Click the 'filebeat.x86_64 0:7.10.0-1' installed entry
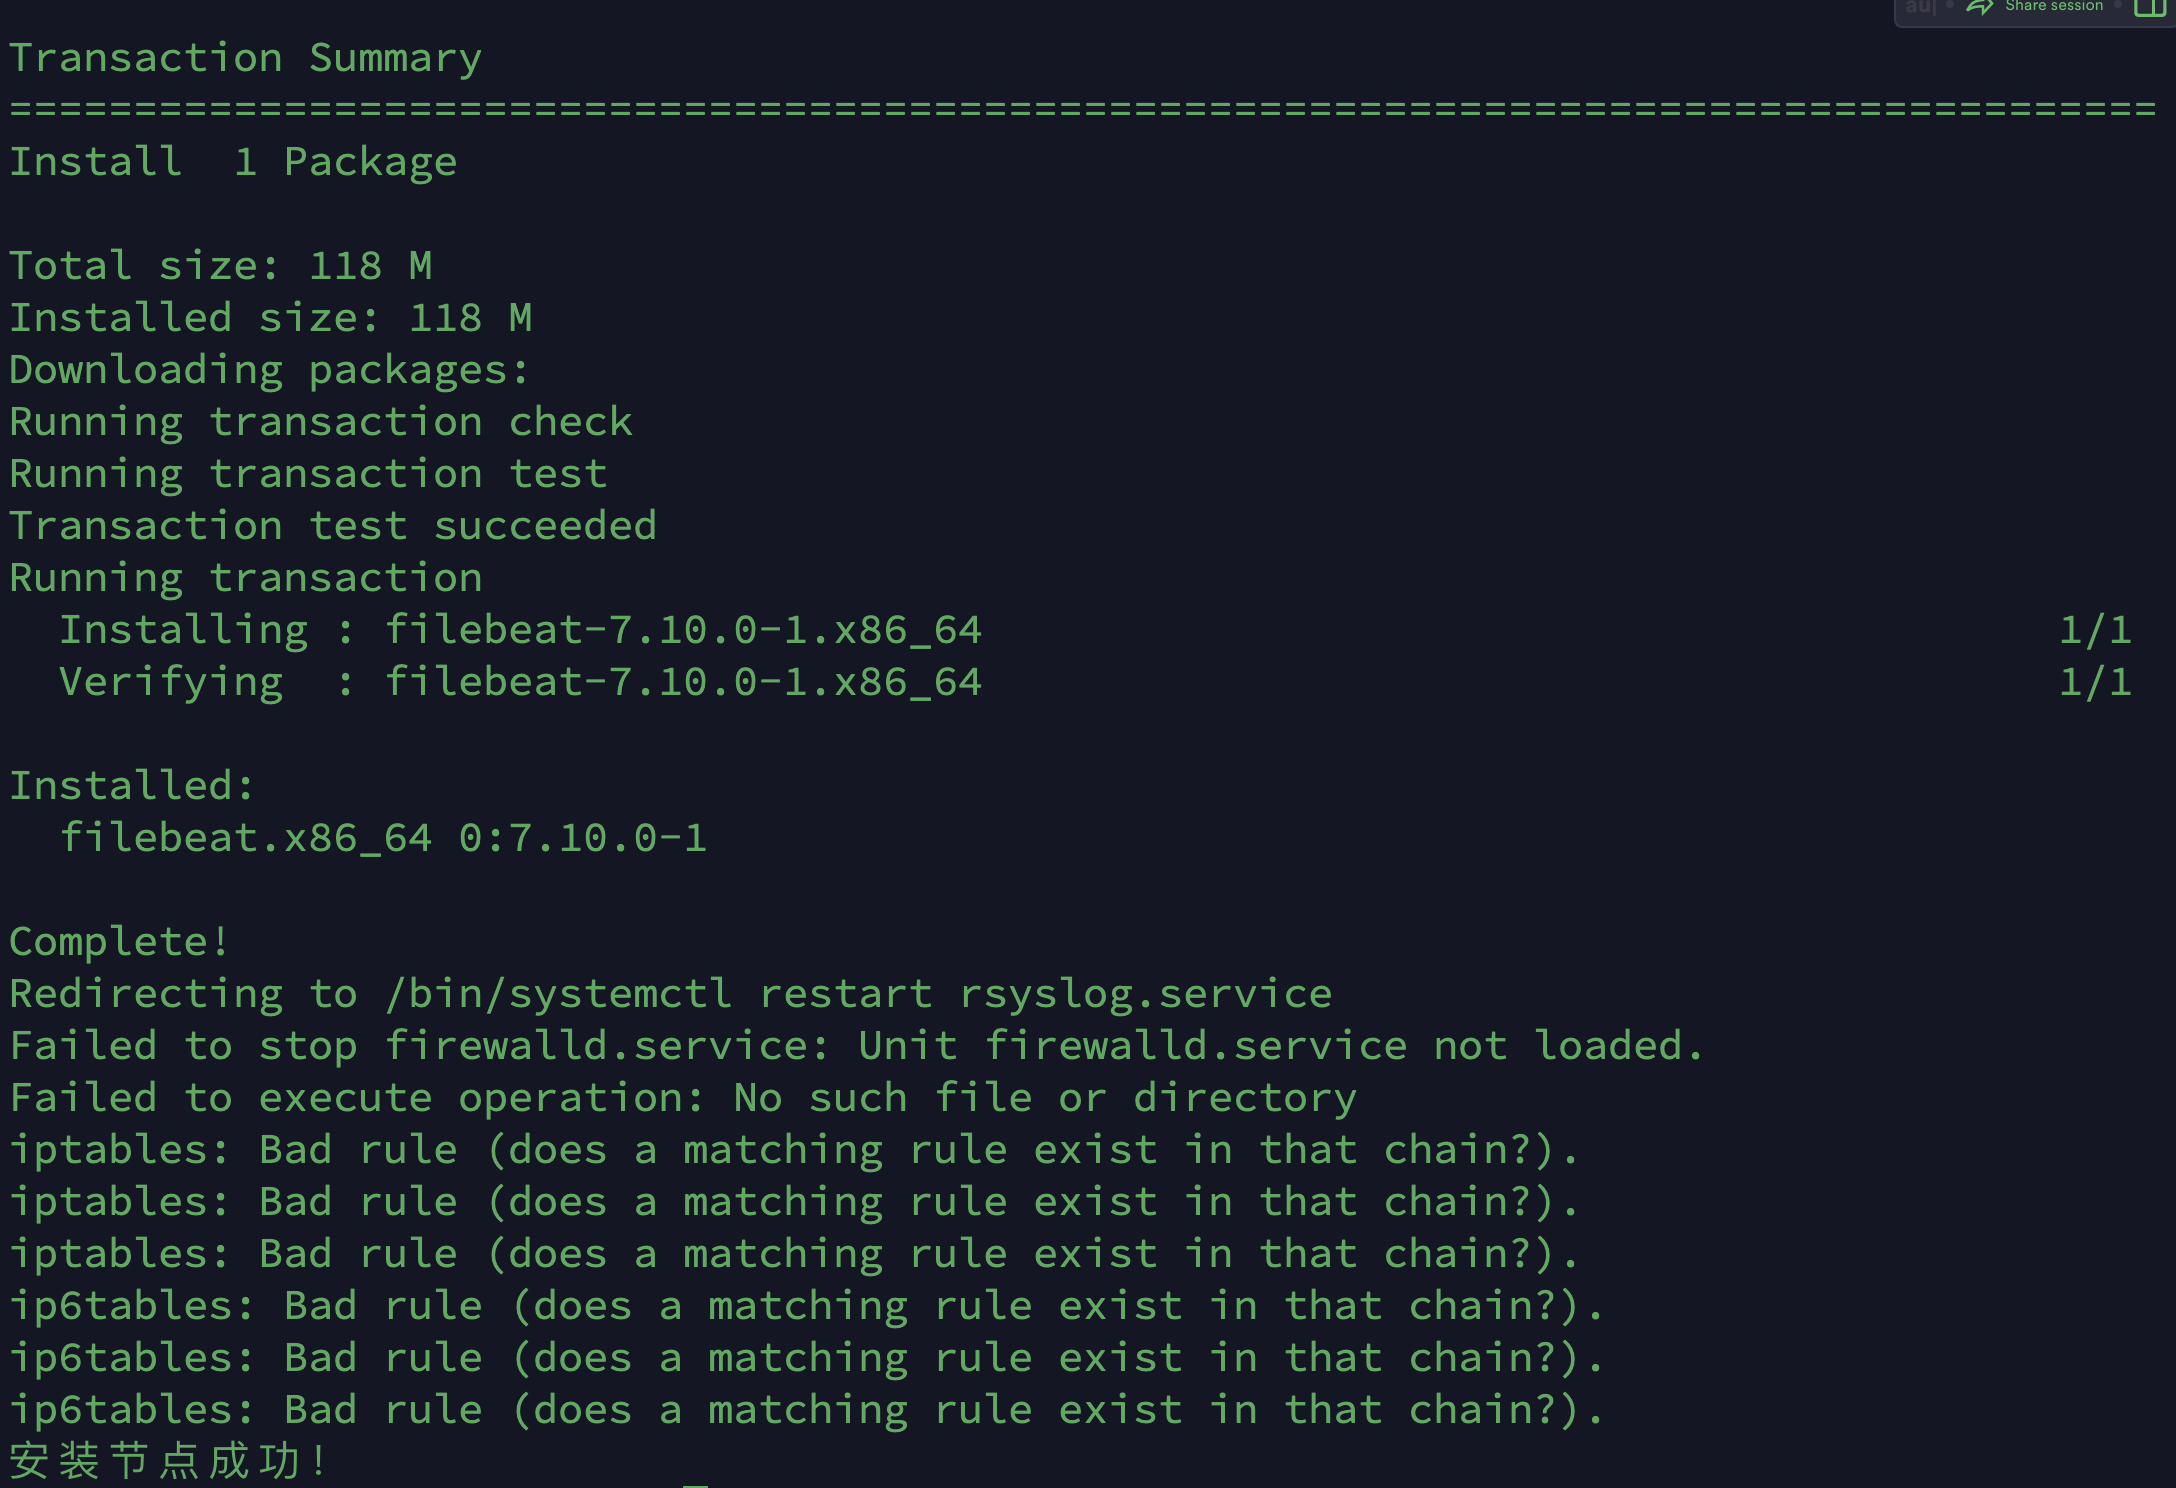 (x=384, y=838)
